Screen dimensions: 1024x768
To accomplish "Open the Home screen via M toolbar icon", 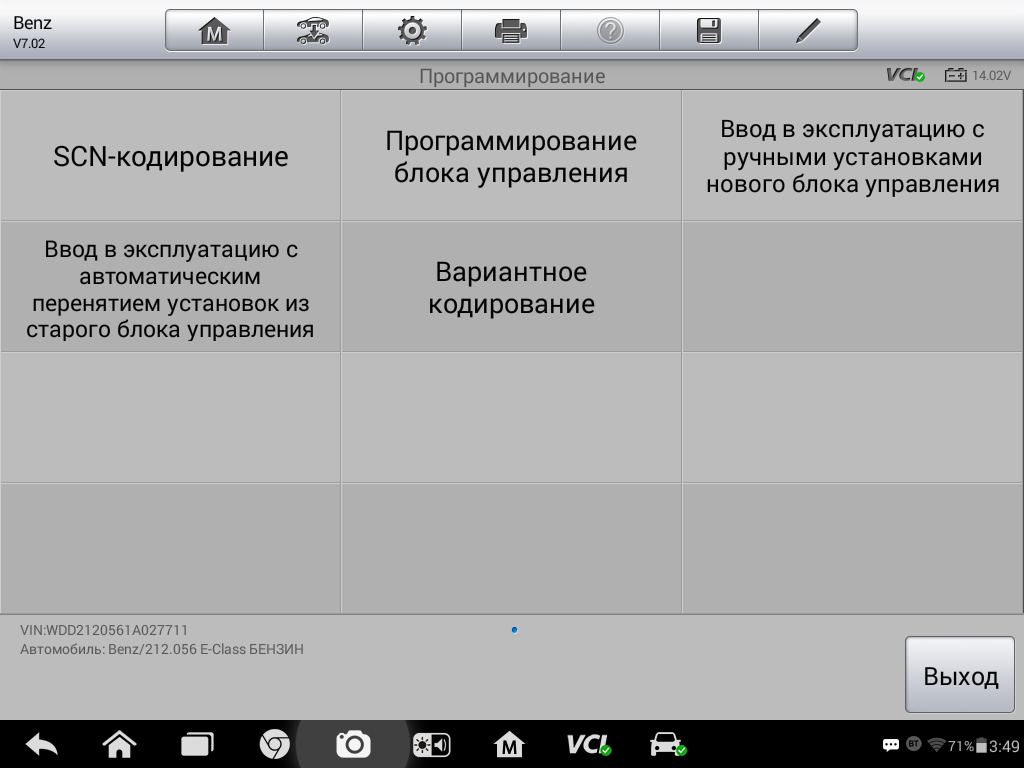I will pyautogui.click(x=213, y=29).
